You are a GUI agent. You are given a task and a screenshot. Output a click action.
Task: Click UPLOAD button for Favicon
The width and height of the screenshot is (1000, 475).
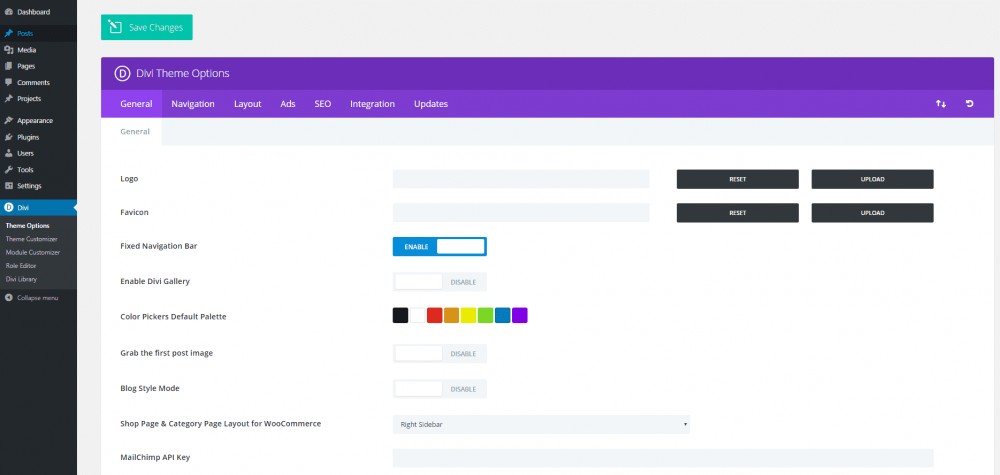[x=872, y=213]
